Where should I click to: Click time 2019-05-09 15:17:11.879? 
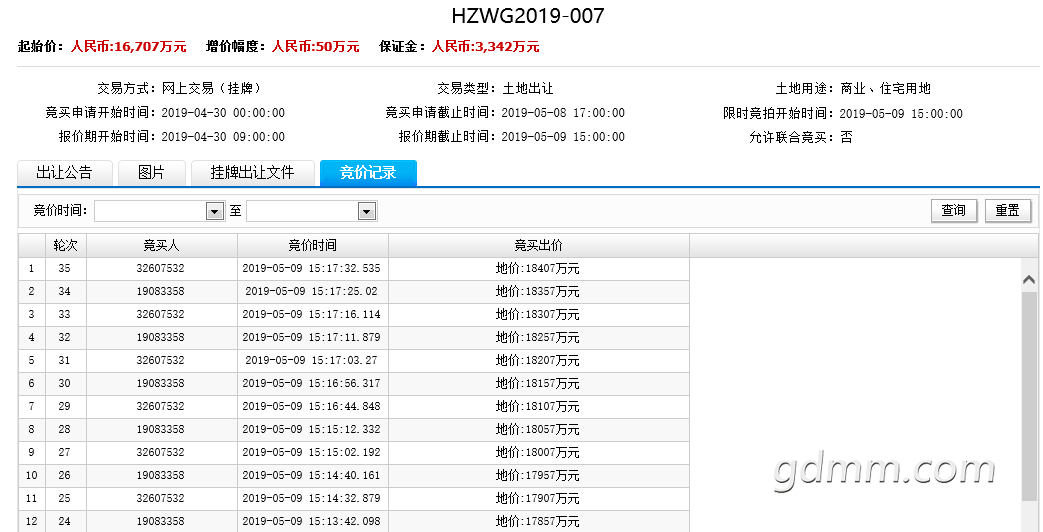pos(311,337)
